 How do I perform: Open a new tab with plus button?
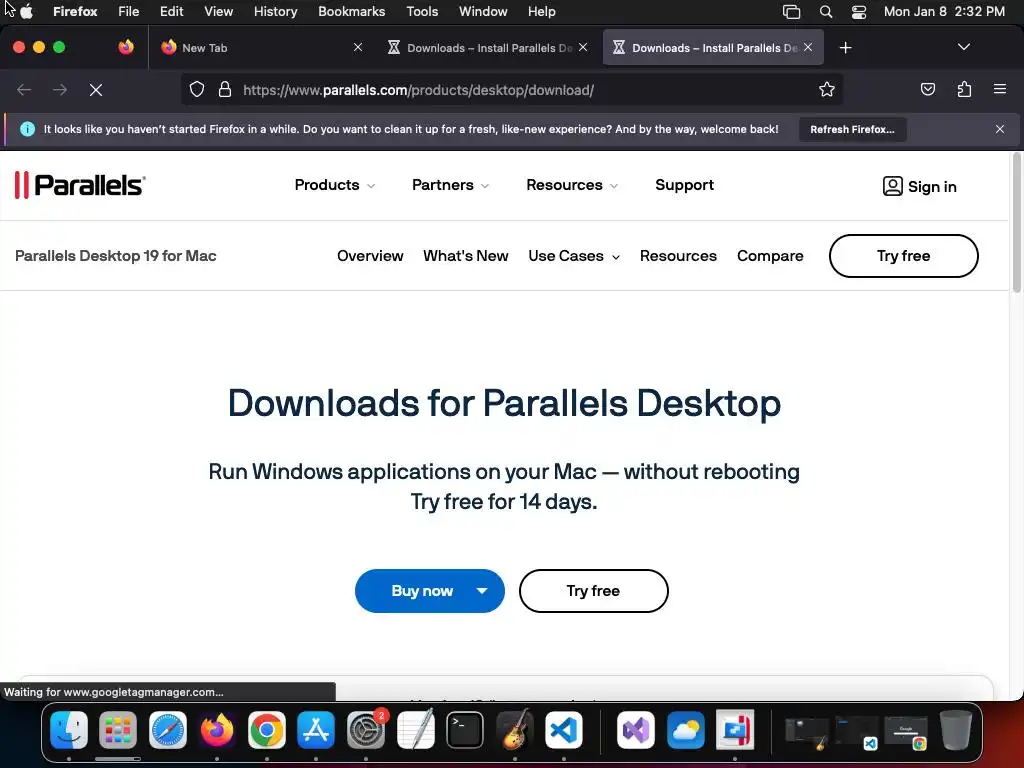(846, 48)
